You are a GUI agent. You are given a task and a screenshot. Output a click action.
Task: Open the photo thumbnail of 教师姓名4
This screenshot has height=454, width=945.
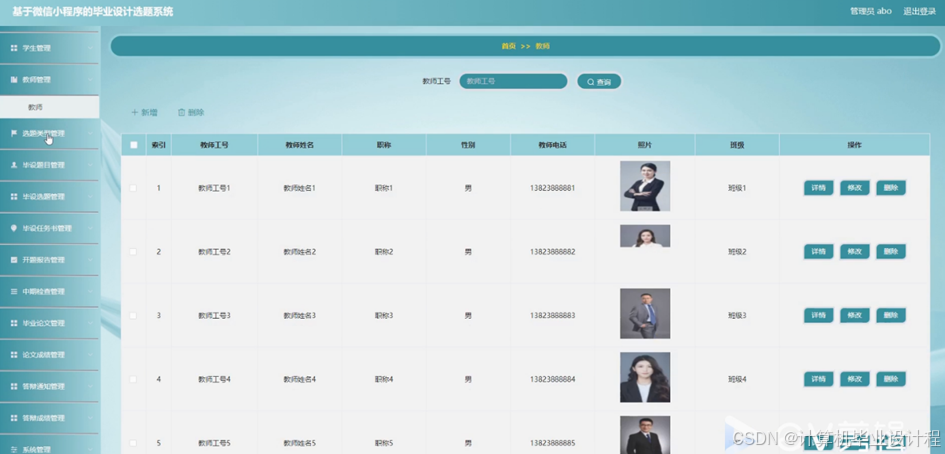coord(645,377)
